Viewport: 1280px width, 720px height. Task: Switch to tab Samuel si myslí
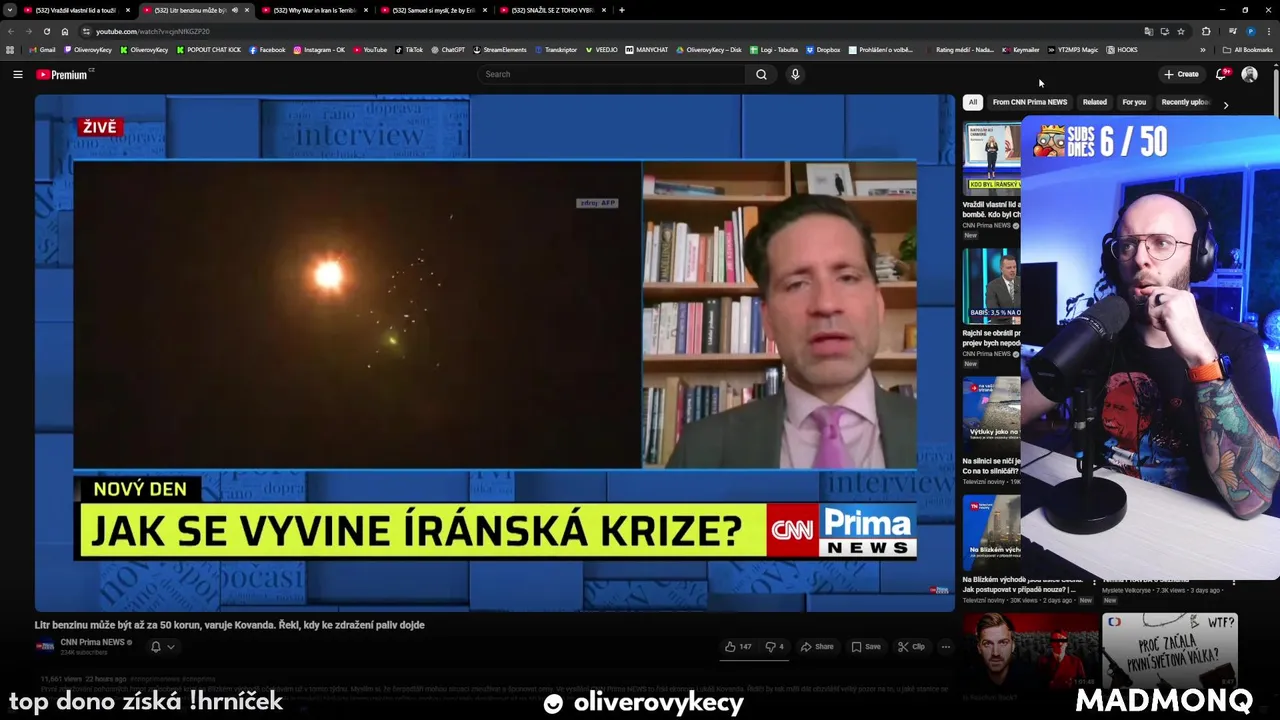coord(433,10)
